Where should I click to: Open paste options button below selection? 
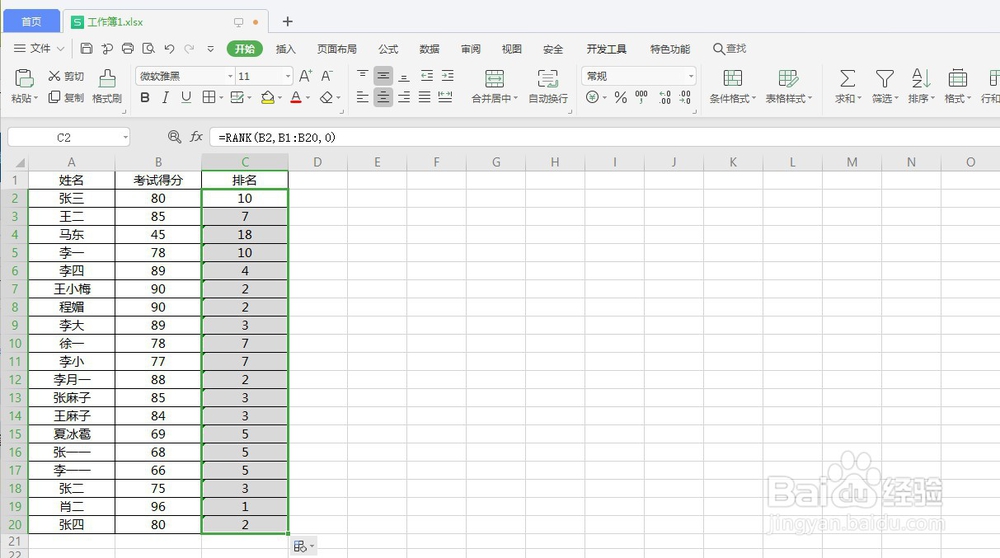tap(304, 547)
